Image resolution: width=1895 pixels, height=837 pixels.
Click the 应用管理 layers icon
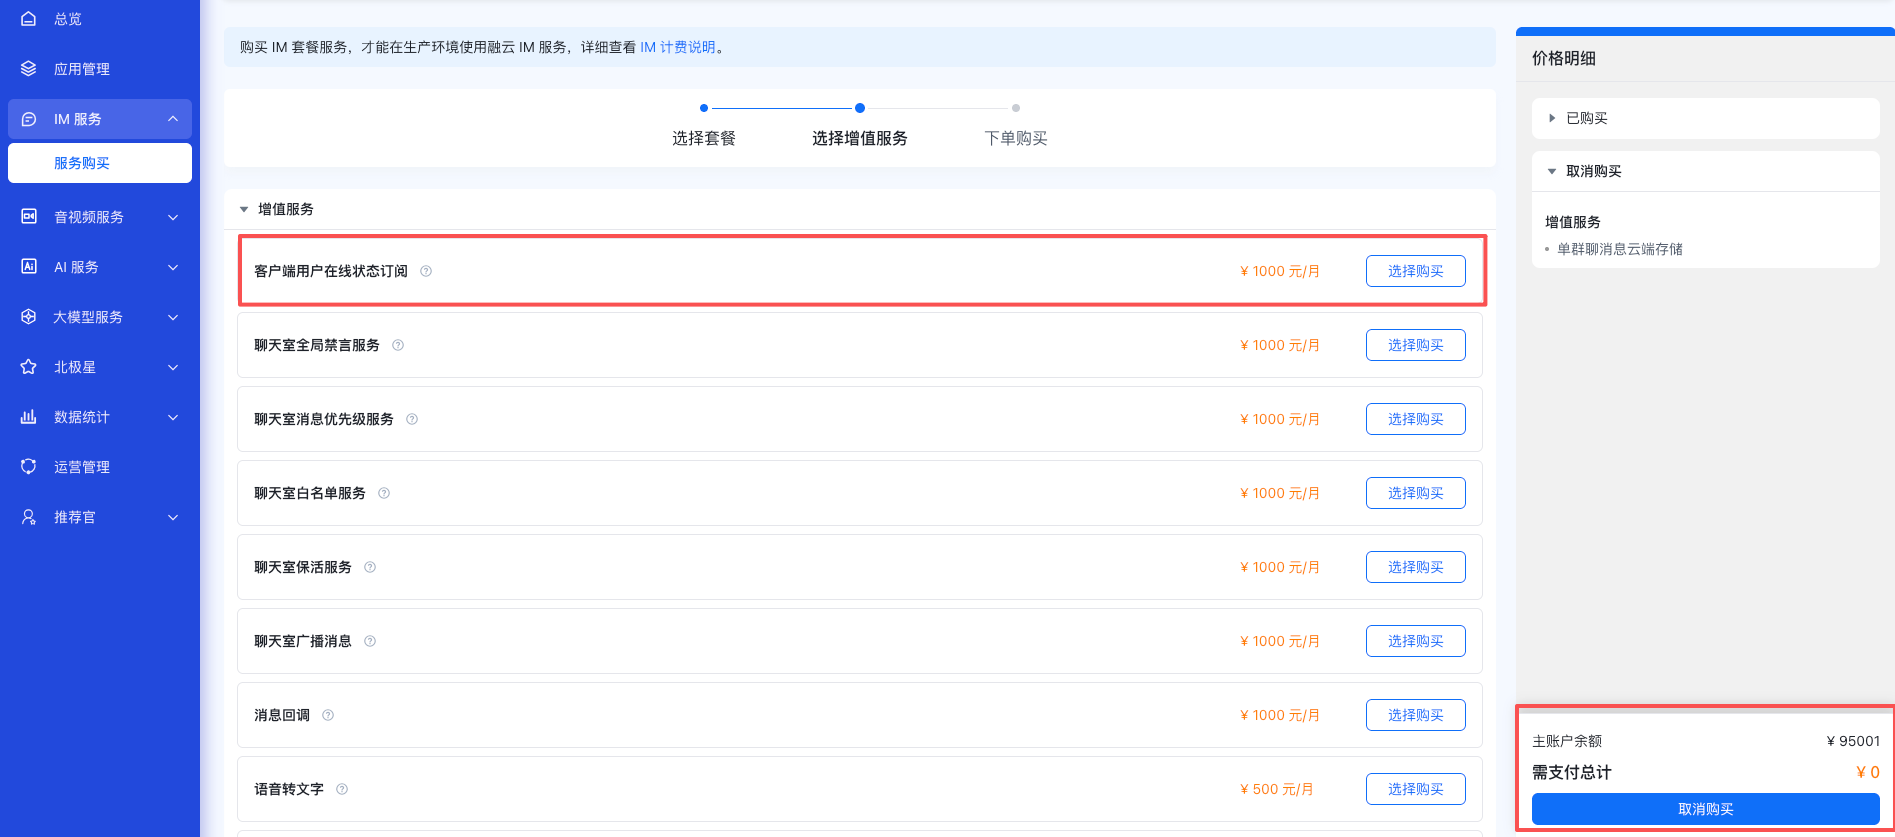29,69
